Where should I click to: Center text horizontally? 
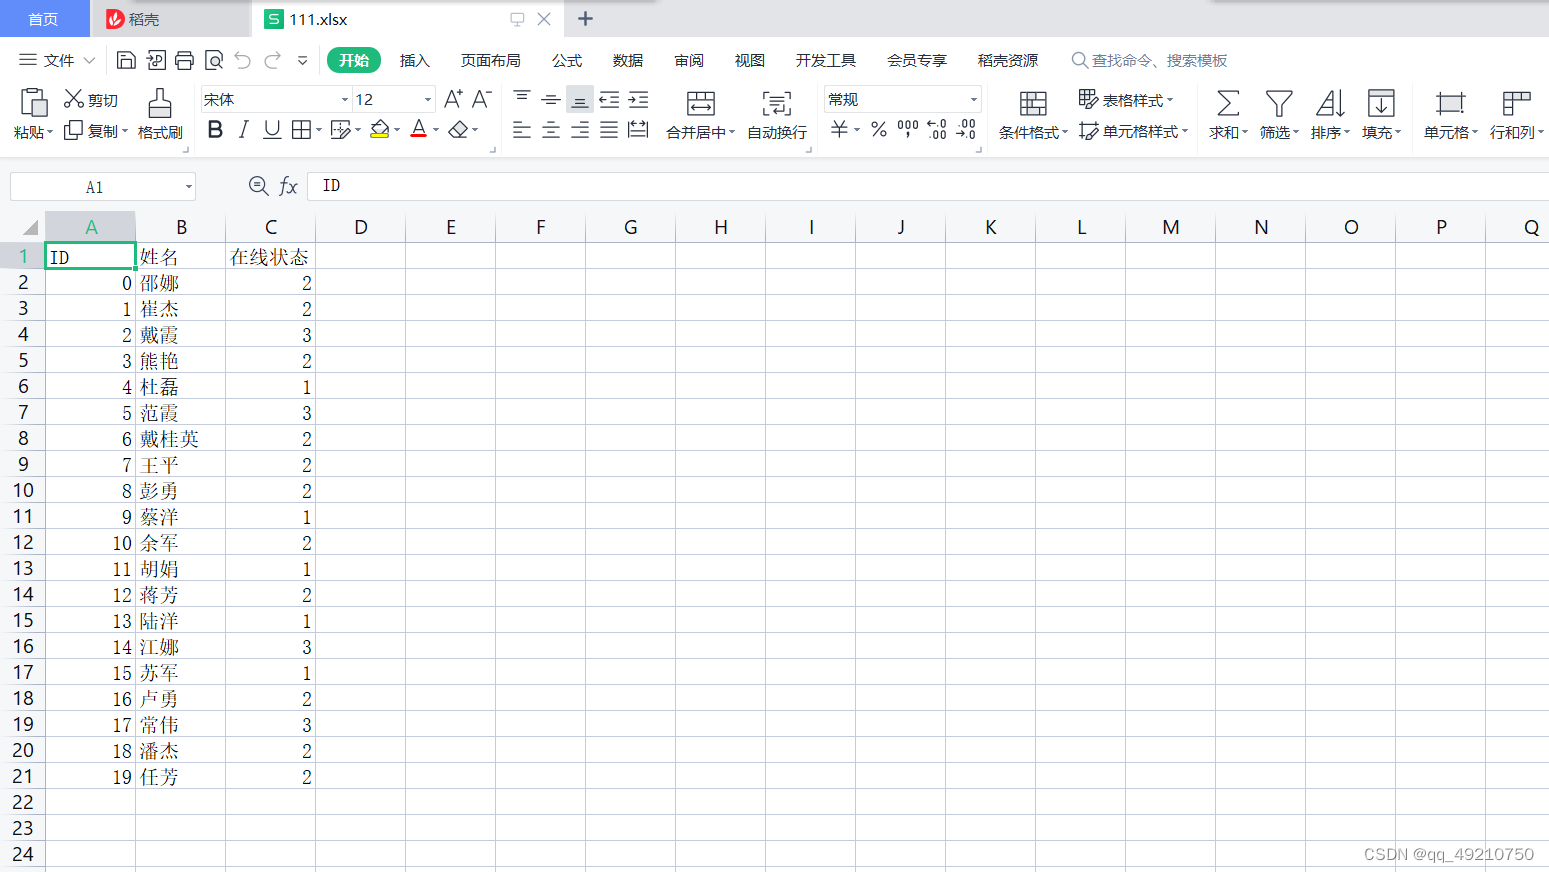551,130
